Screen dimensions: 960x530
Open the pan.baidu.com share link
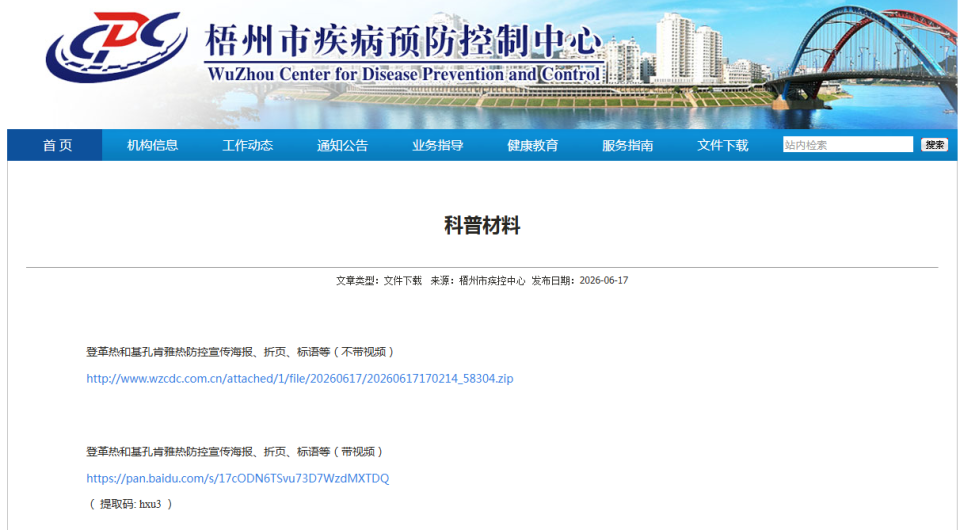click(238, 478)
